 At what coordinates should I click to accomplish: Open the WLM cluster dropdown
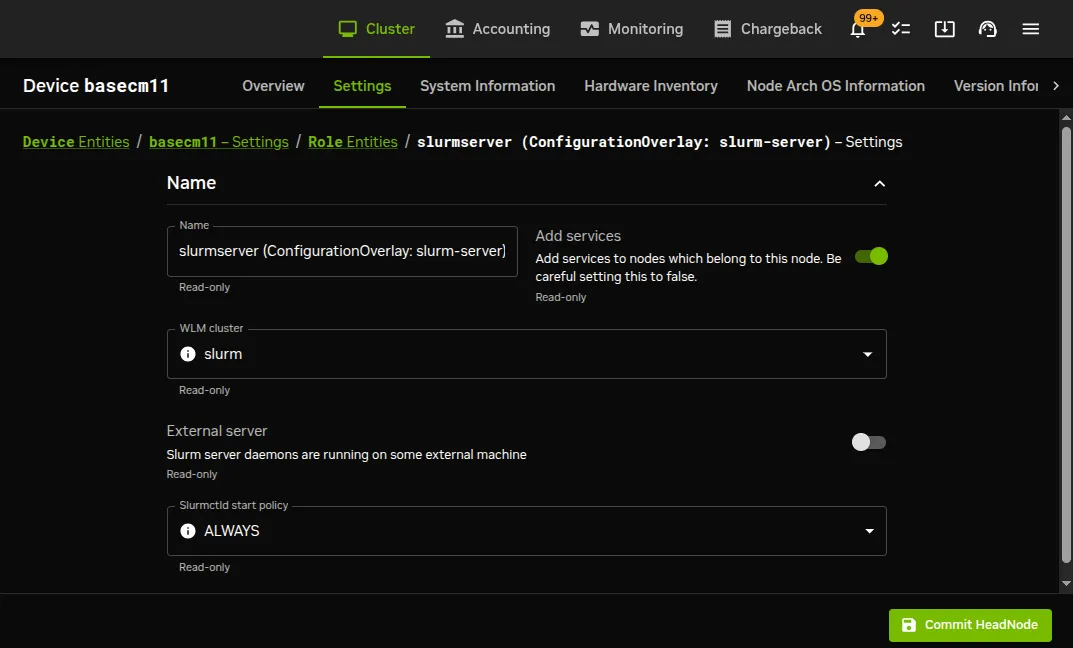click(x=526, y=354)
